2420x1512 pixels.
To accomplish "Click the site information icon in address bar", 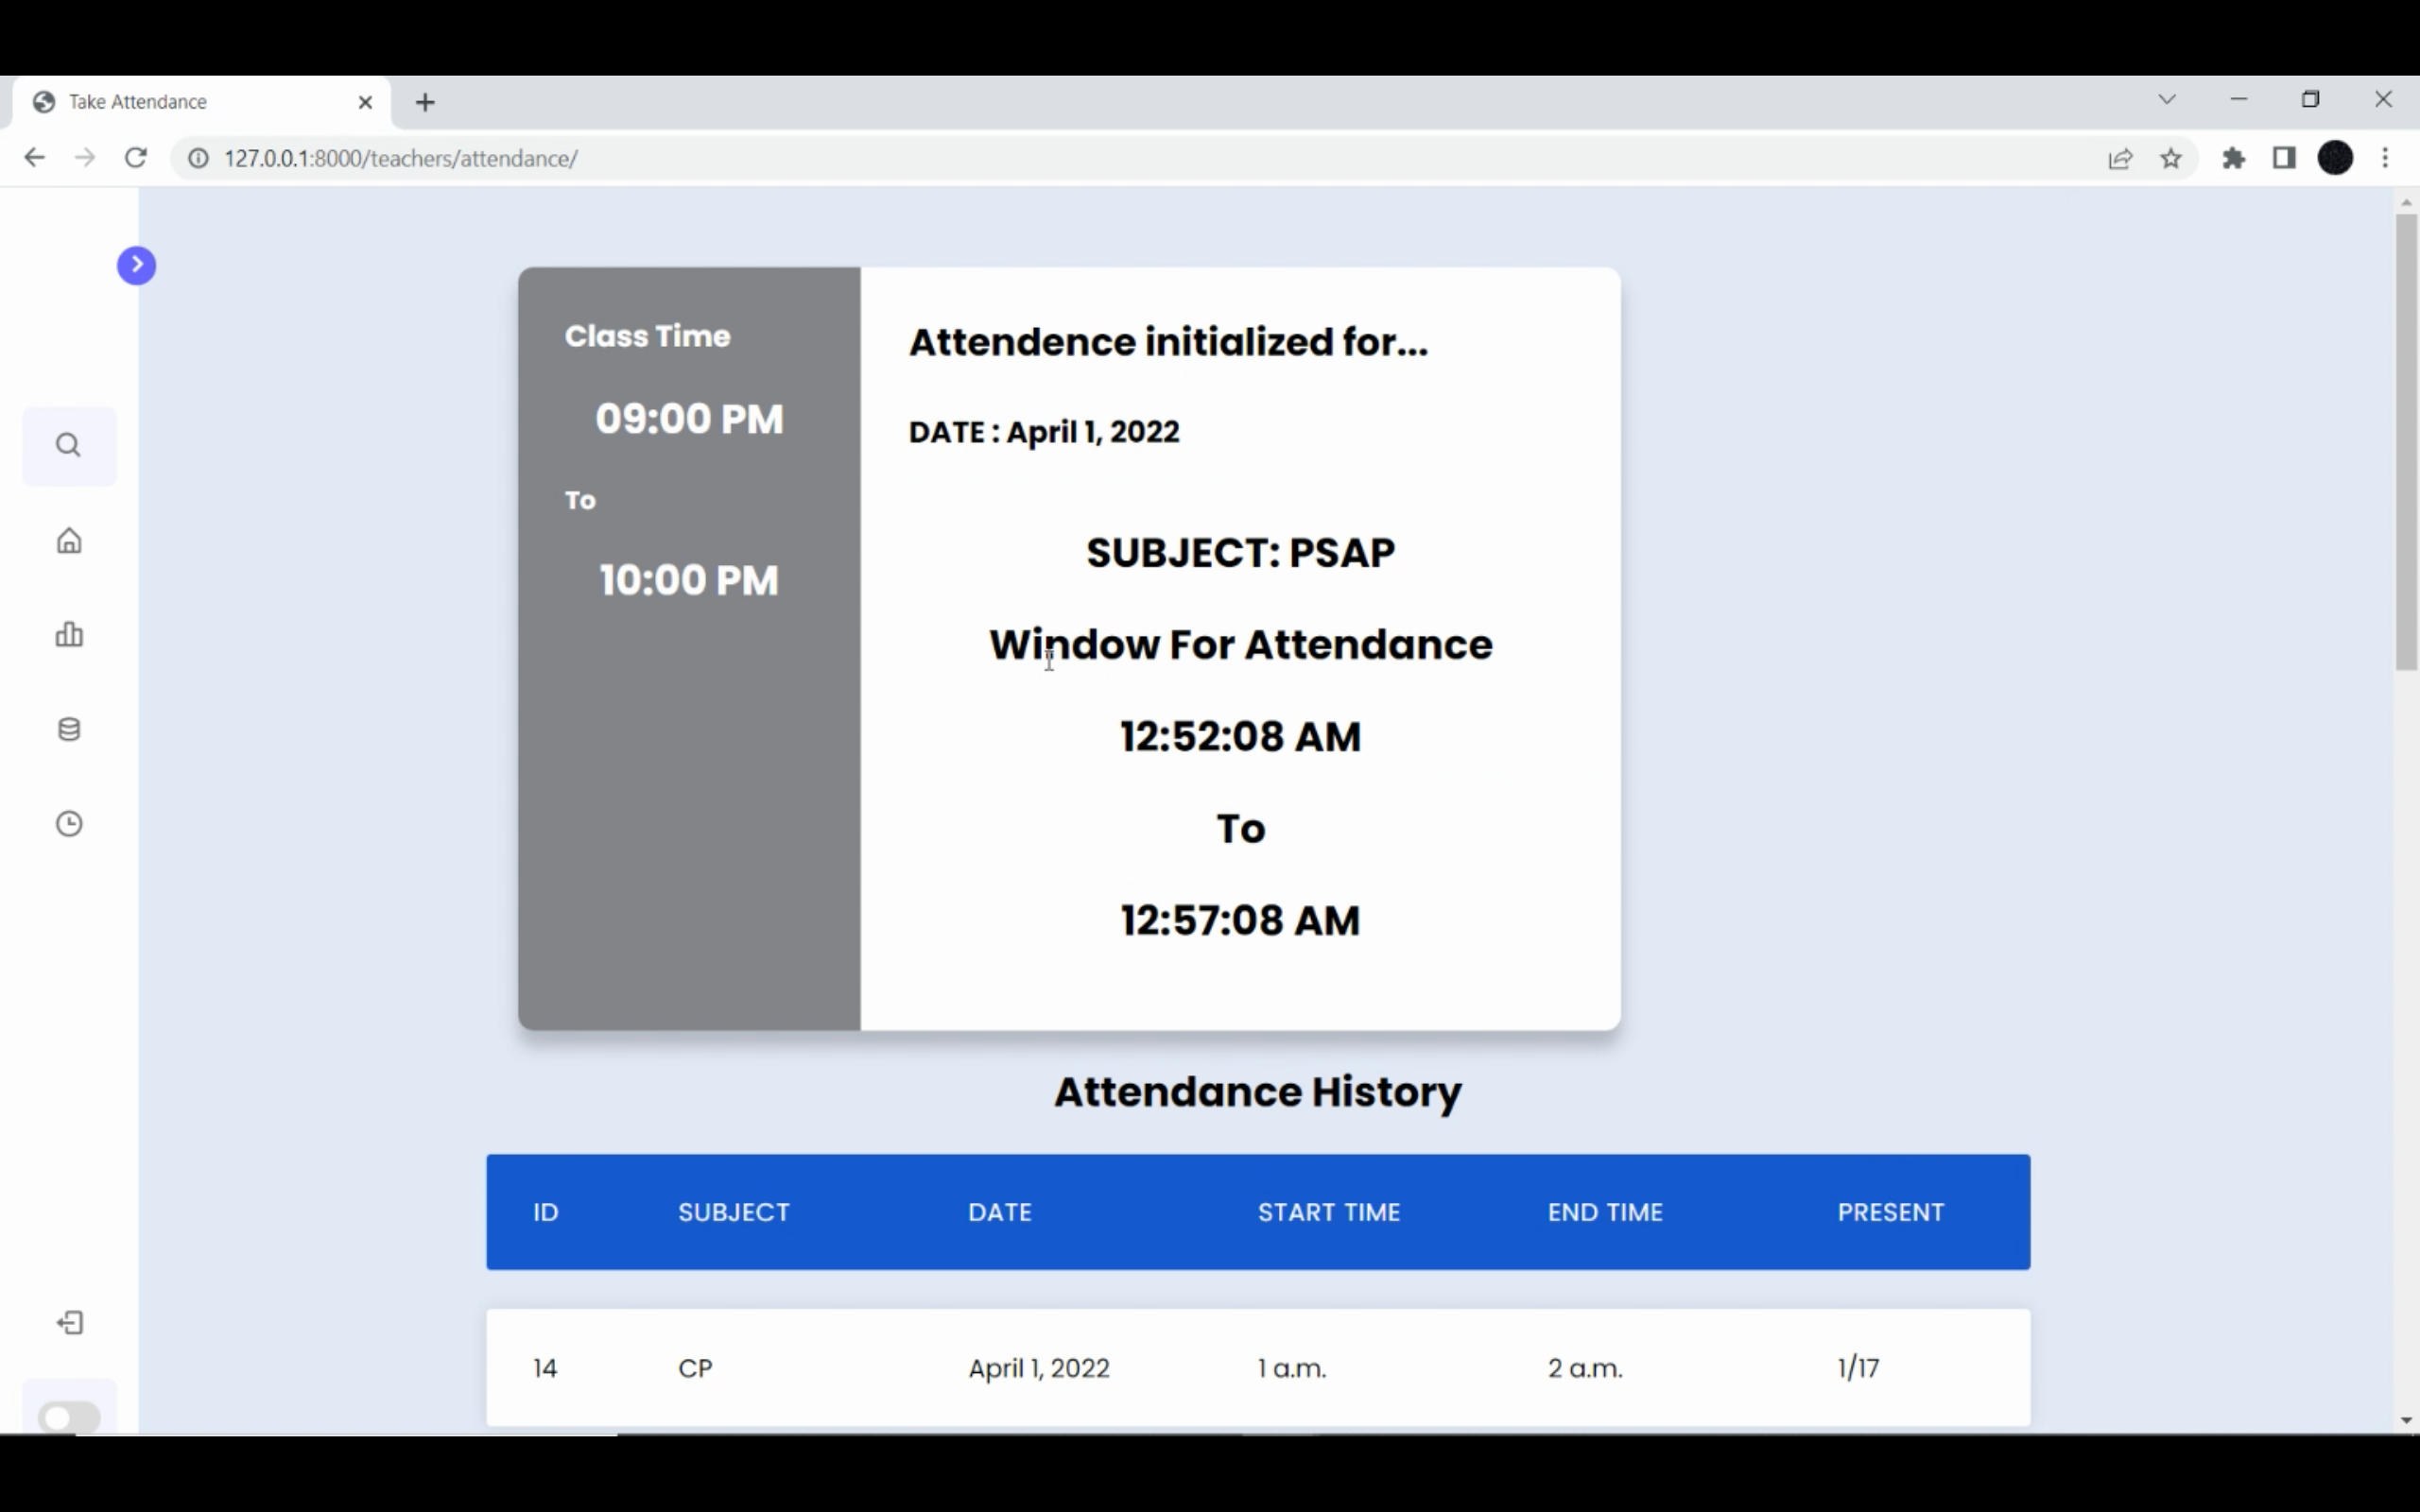I will click(198, 158).
